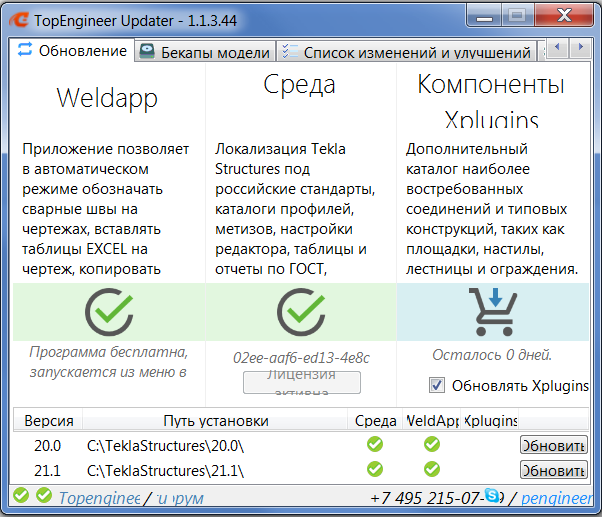Click Среда check icon in row 20.0
Screen dimensions: 602x517
(x=375, y=444)
